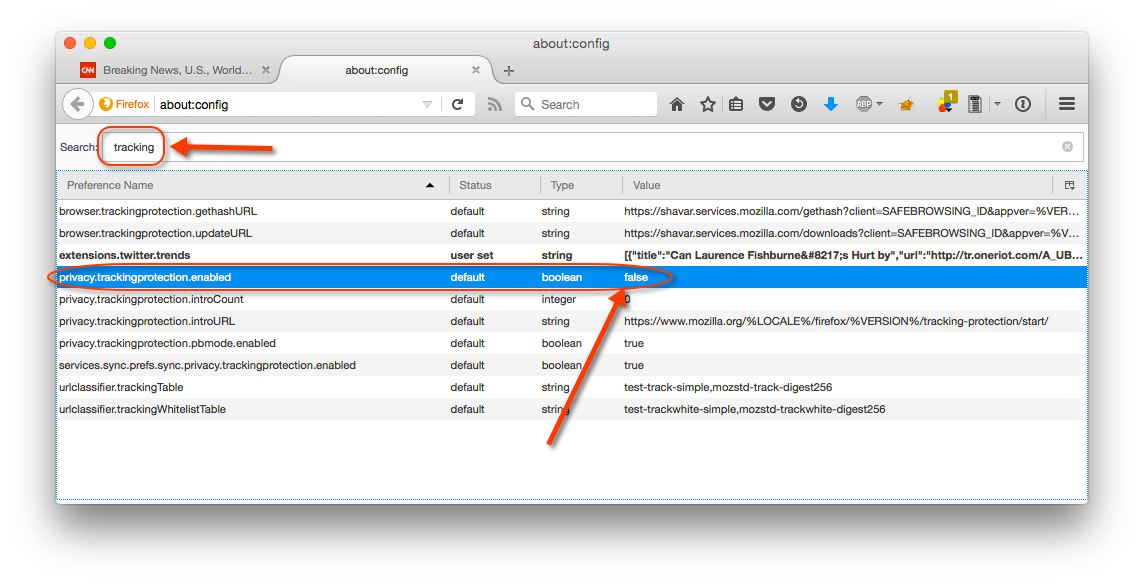The width and height of the screenshot is (1144, 584).
Task: Sort by Value column header
Action: [838, 185]
